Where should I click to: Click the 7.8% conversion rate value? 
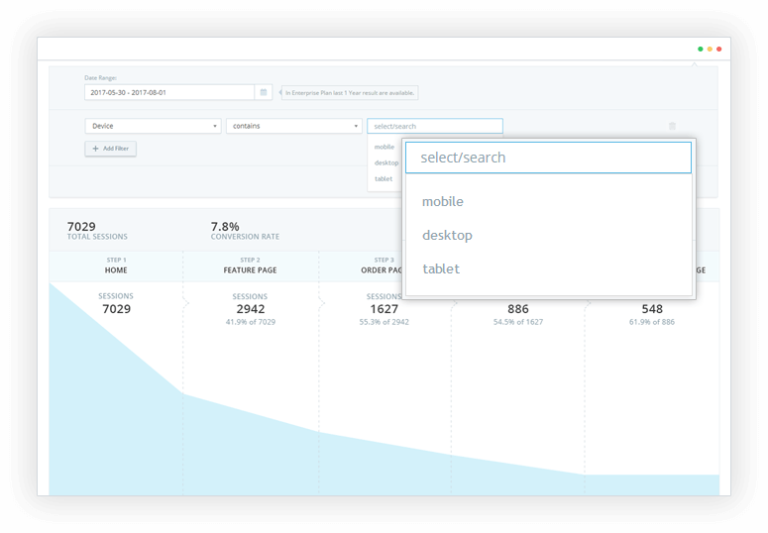point(225,226)
